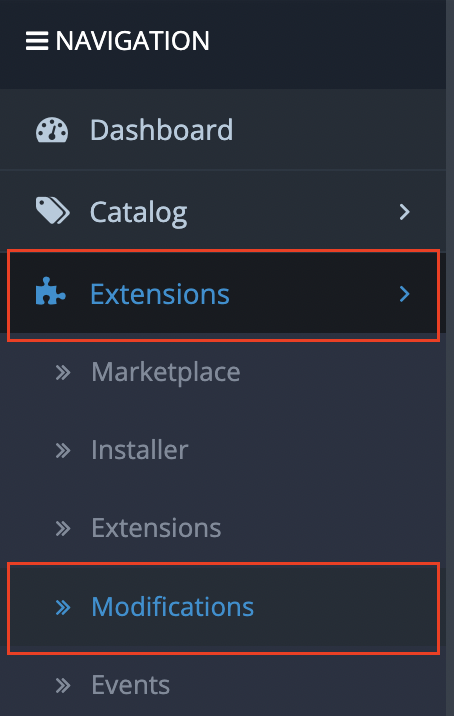Viewport: 454px width, 716px height.
Task: Click the blue Extensions puzzle piece icon
Action: click(x=51, y=291)
